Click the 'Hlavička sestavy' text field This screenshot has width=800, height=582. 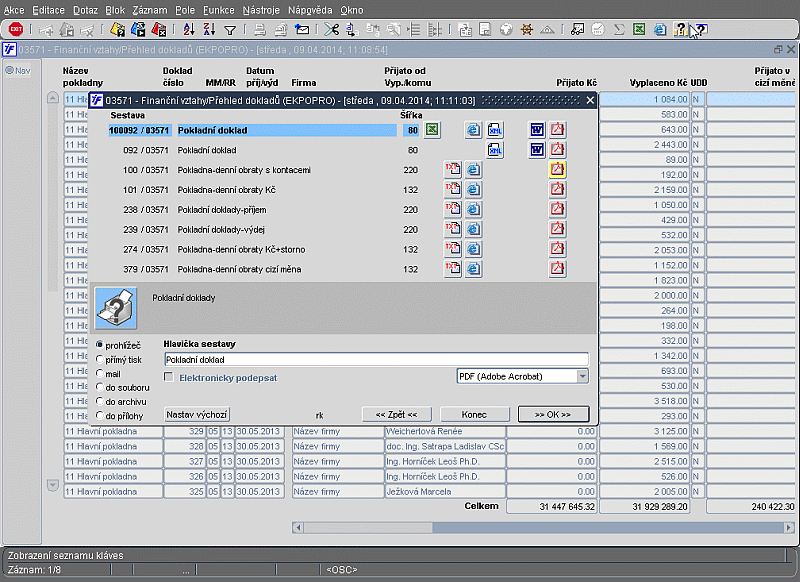point(375,359)
